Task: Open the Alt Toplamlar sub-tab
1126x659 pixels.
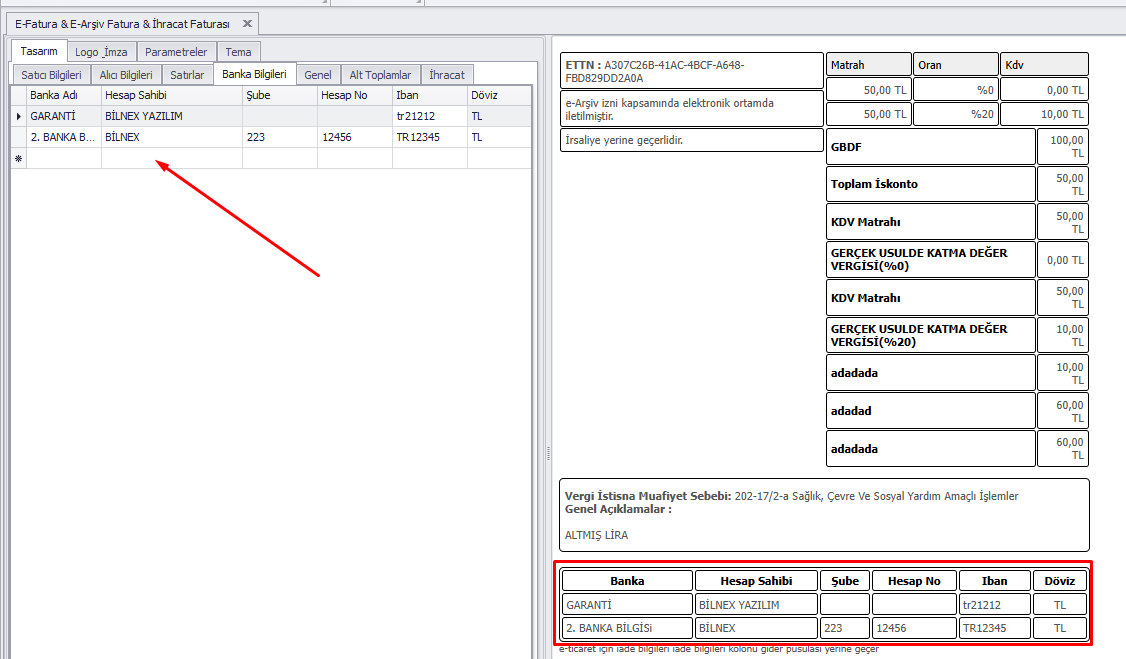Action: pos(380,75)
